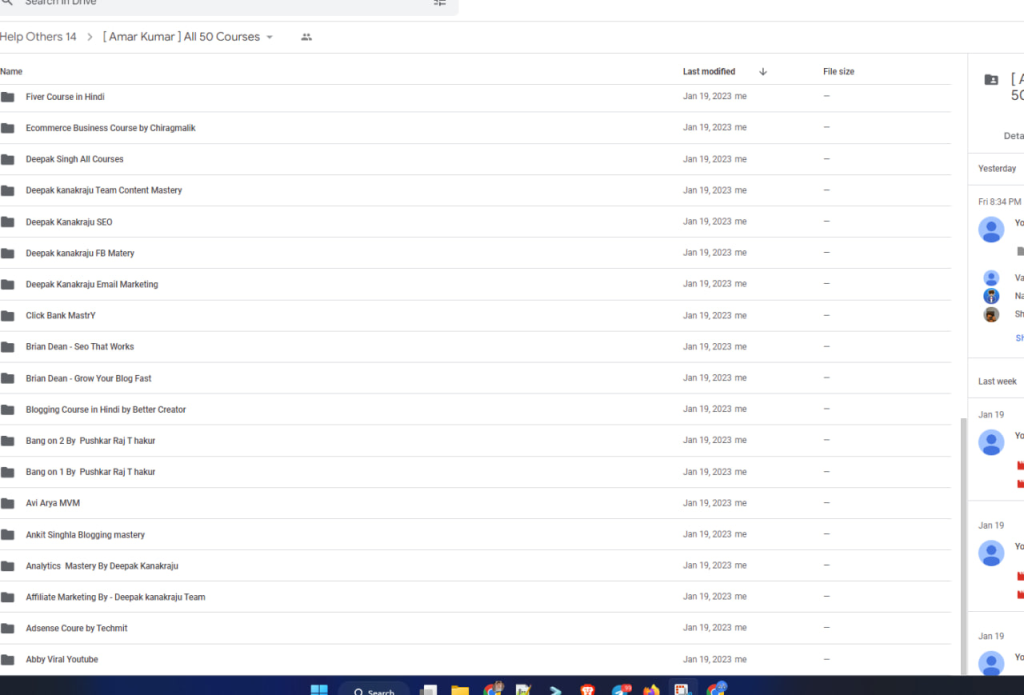Open the Windows Start menu
The image size is (1024, 695).
tap(319, 690)
